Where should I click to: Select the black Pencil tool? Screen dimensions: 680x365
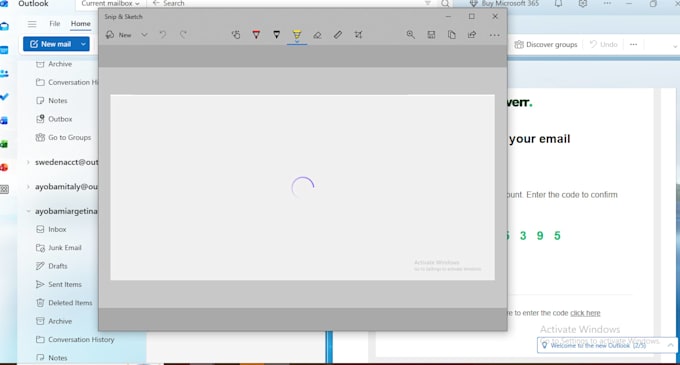pos(277,35)
